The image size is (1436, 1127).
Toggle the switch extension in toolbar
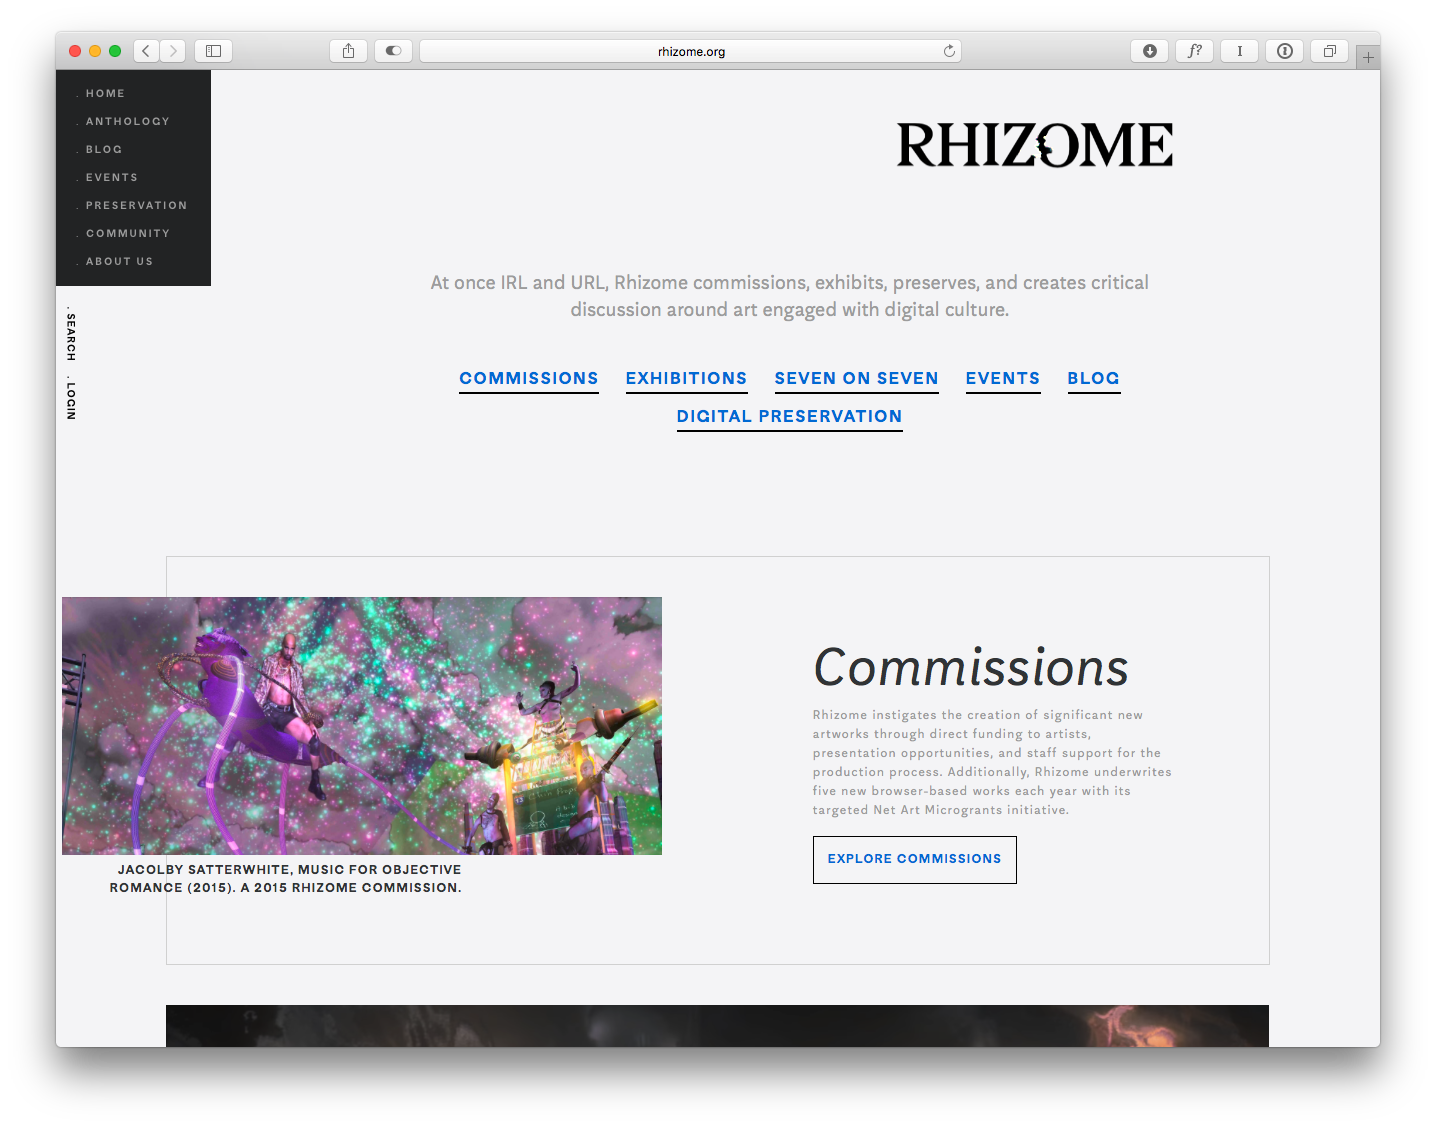393,51
